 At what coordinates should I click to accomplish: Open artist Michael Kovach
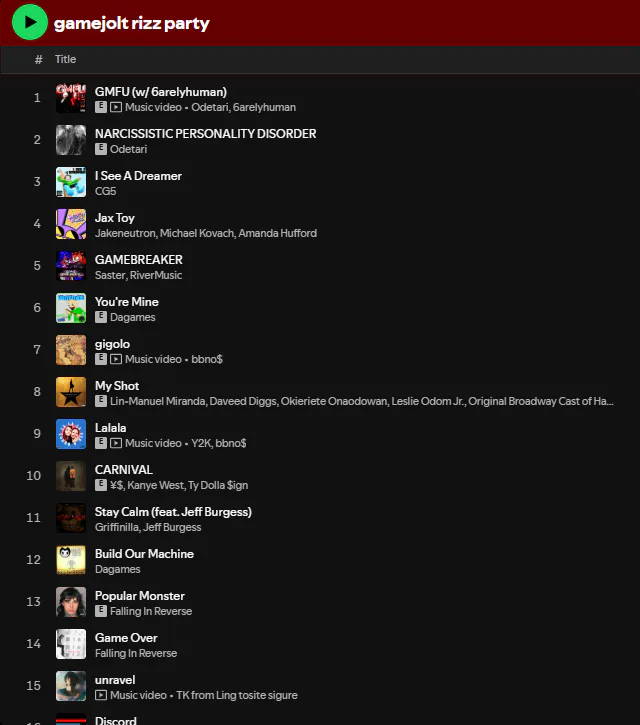point(197,233)
